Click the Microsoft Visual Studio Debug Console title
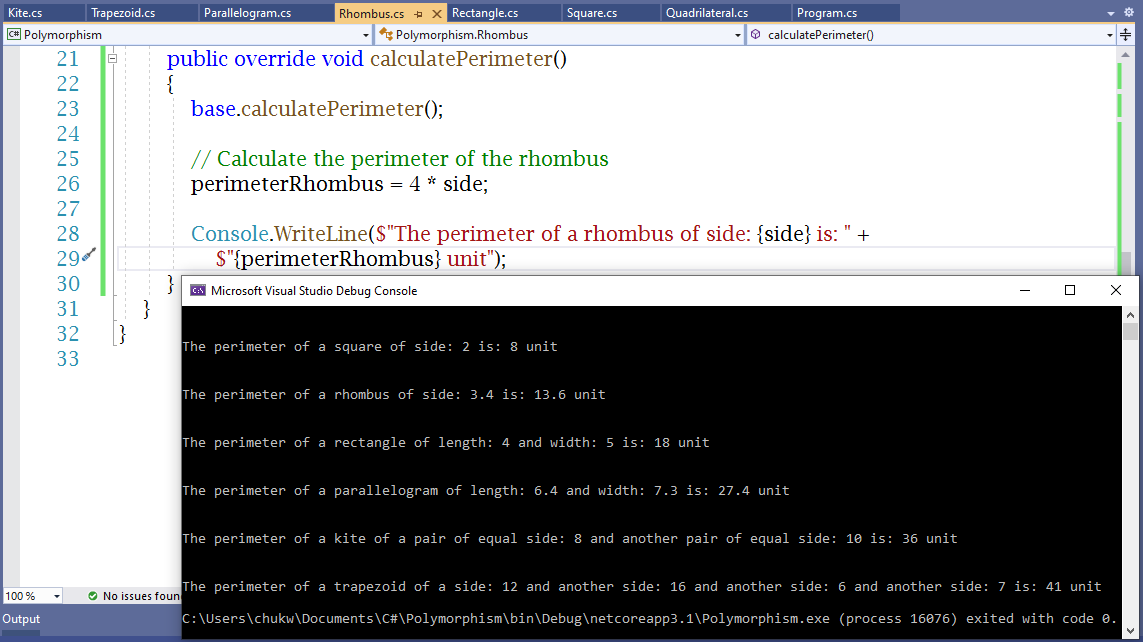Image resolution: width=1143 pixels, height=642 pixels. pos(314,291)
